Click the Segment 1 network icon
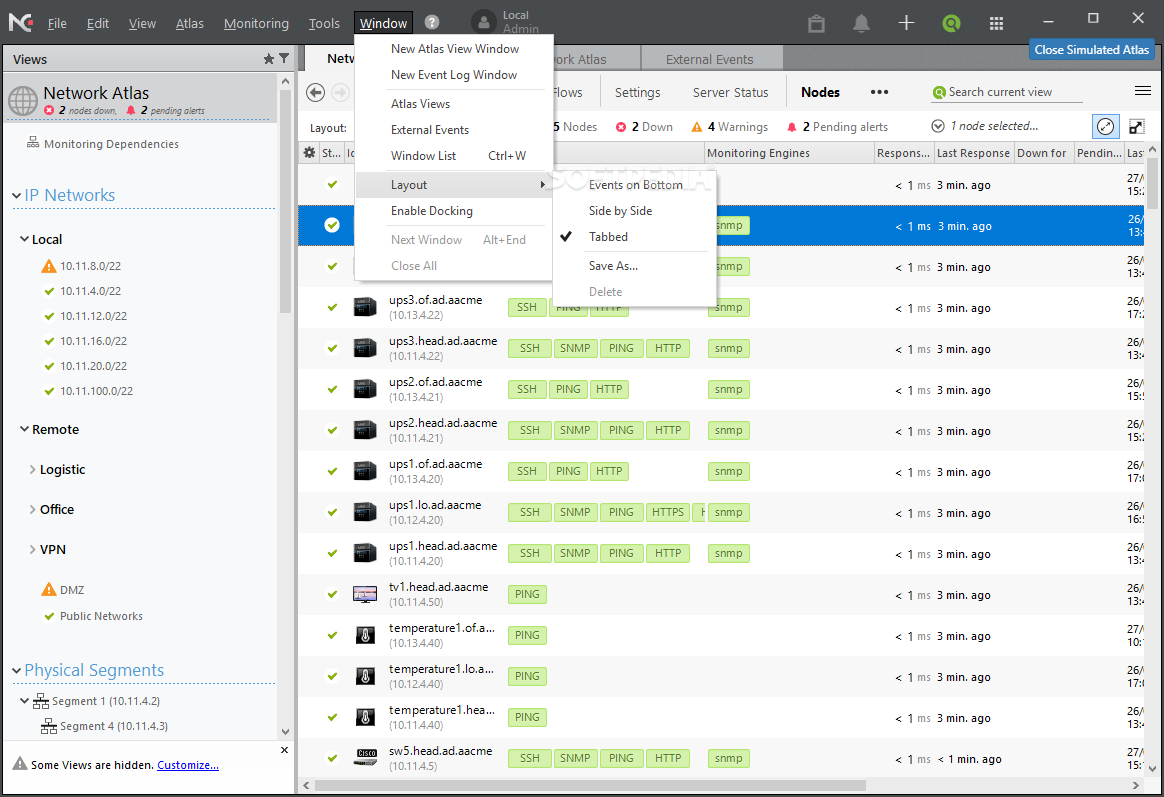The image size is (1164, 797). coord(41,701)
